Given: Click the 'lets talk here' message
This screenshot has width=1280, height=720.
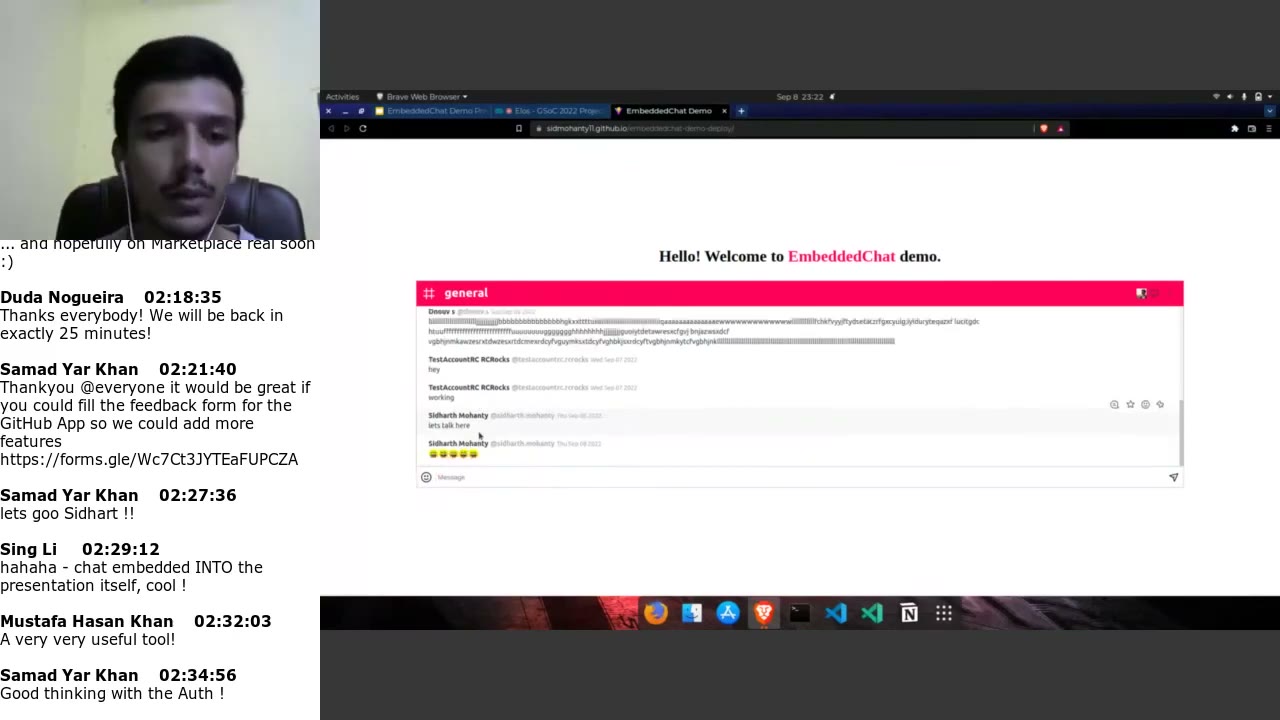Looking at the screenshot, I should tap(449, 425).
